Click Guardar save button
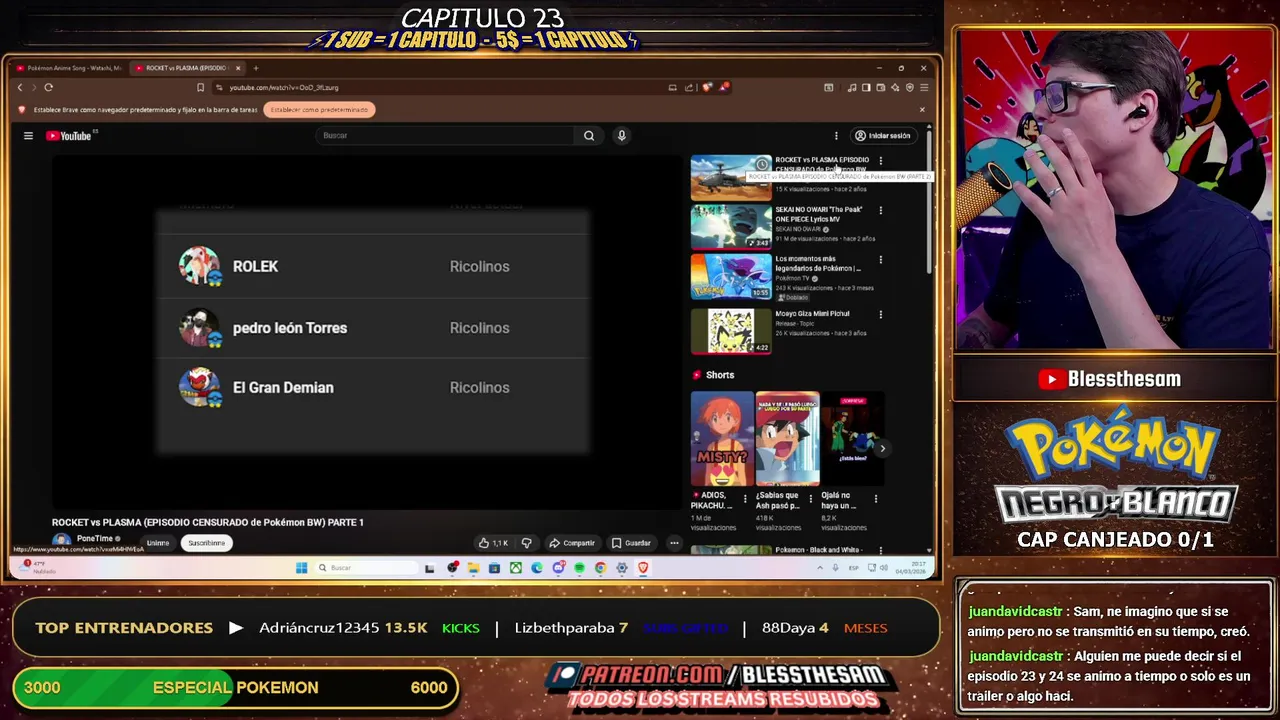The image size is (1280, 720). point(631,543)
